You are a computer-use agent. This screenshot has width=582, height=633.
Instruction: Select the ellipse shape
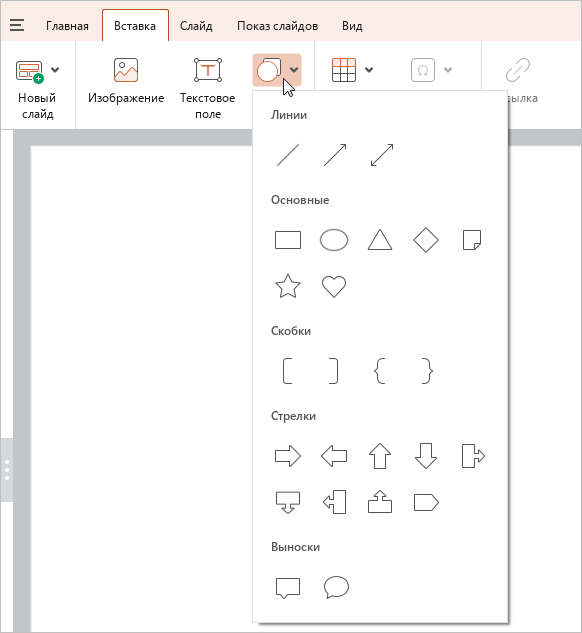click(334, 240)
